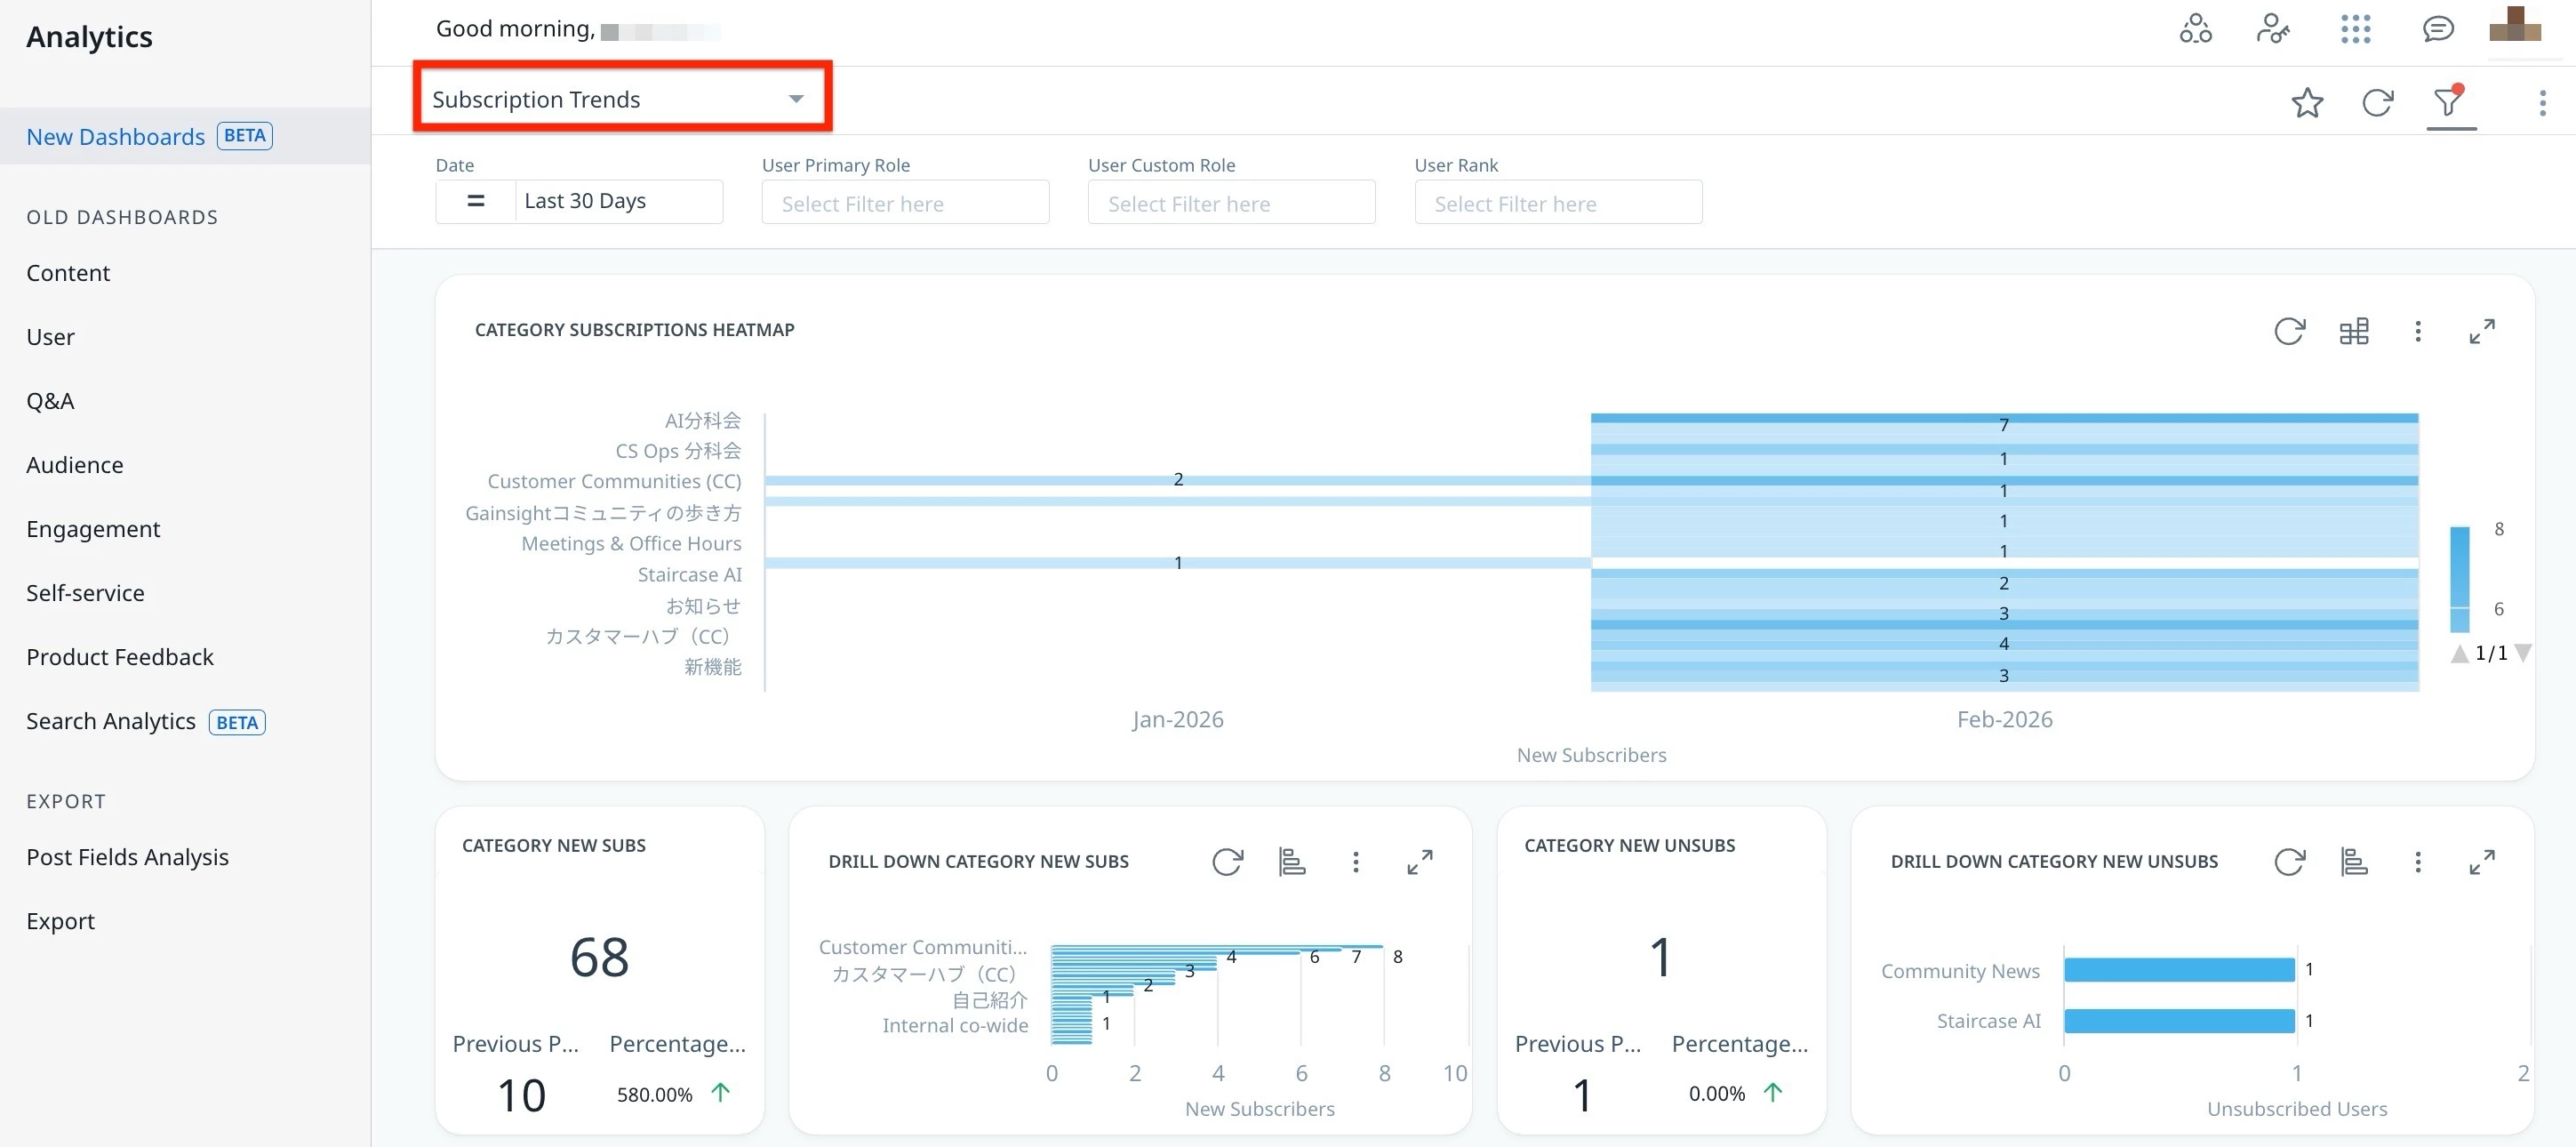Expand the heatmap widget to fullscreen

[x=2481, y=331]
